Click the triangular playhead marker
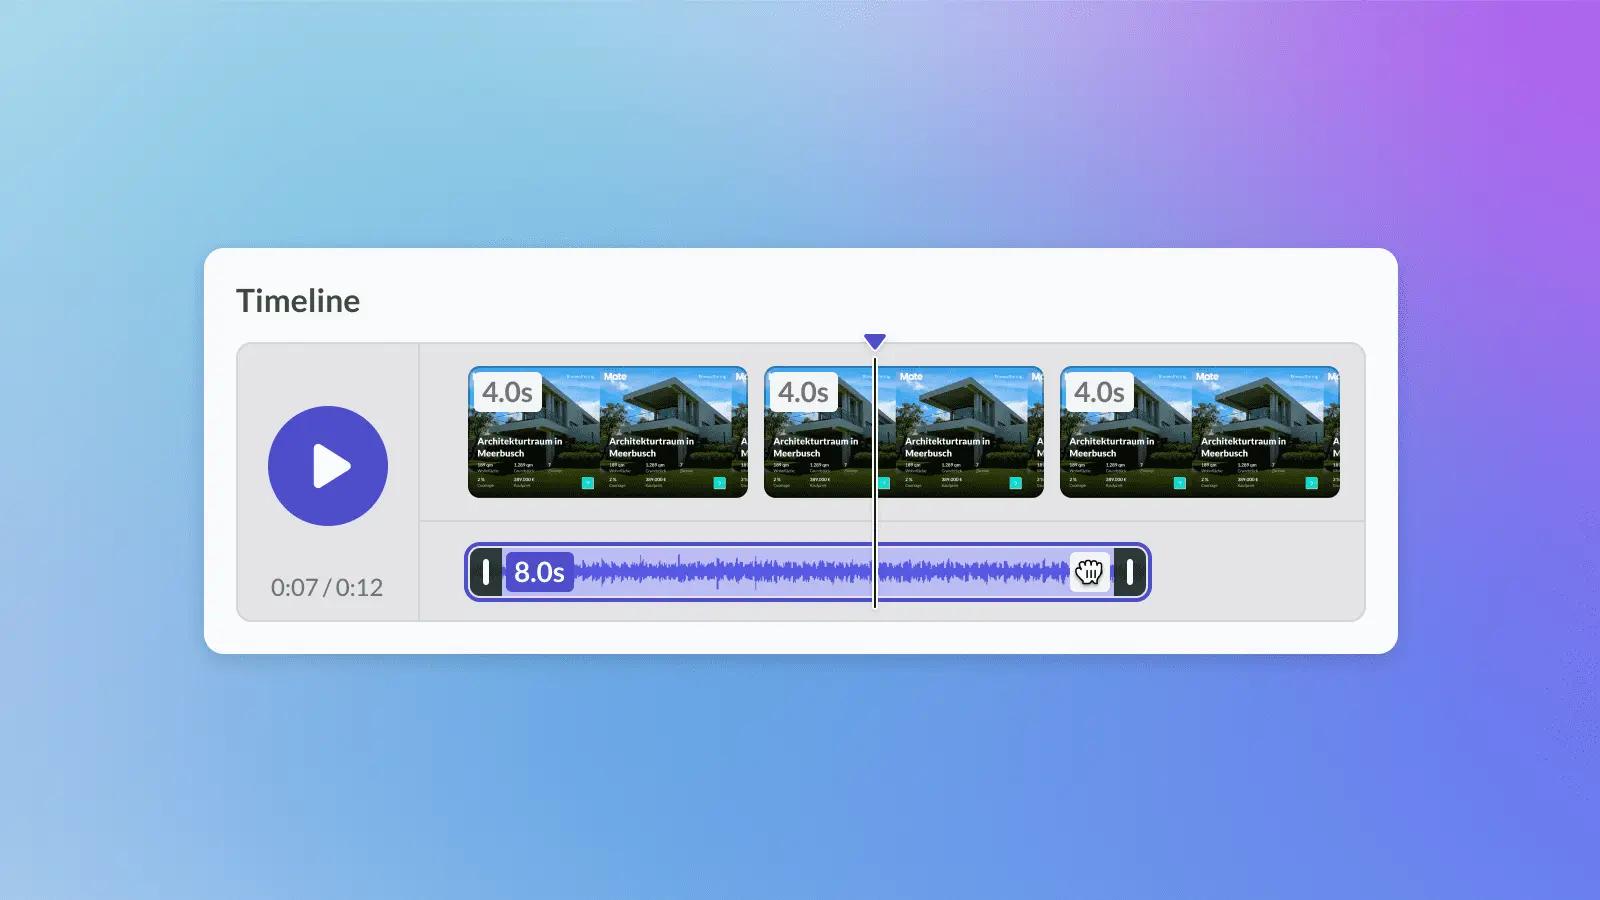Screen dimensions: 1600x900 tap(875, 342)
